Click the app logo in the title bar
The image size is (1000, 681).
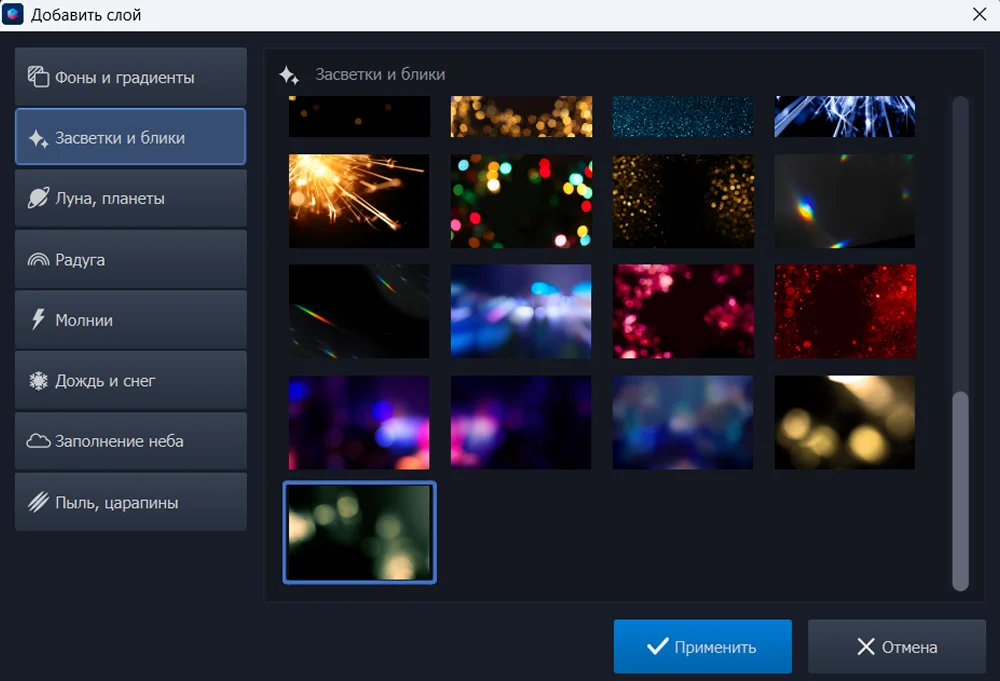(x=13, y=14)
